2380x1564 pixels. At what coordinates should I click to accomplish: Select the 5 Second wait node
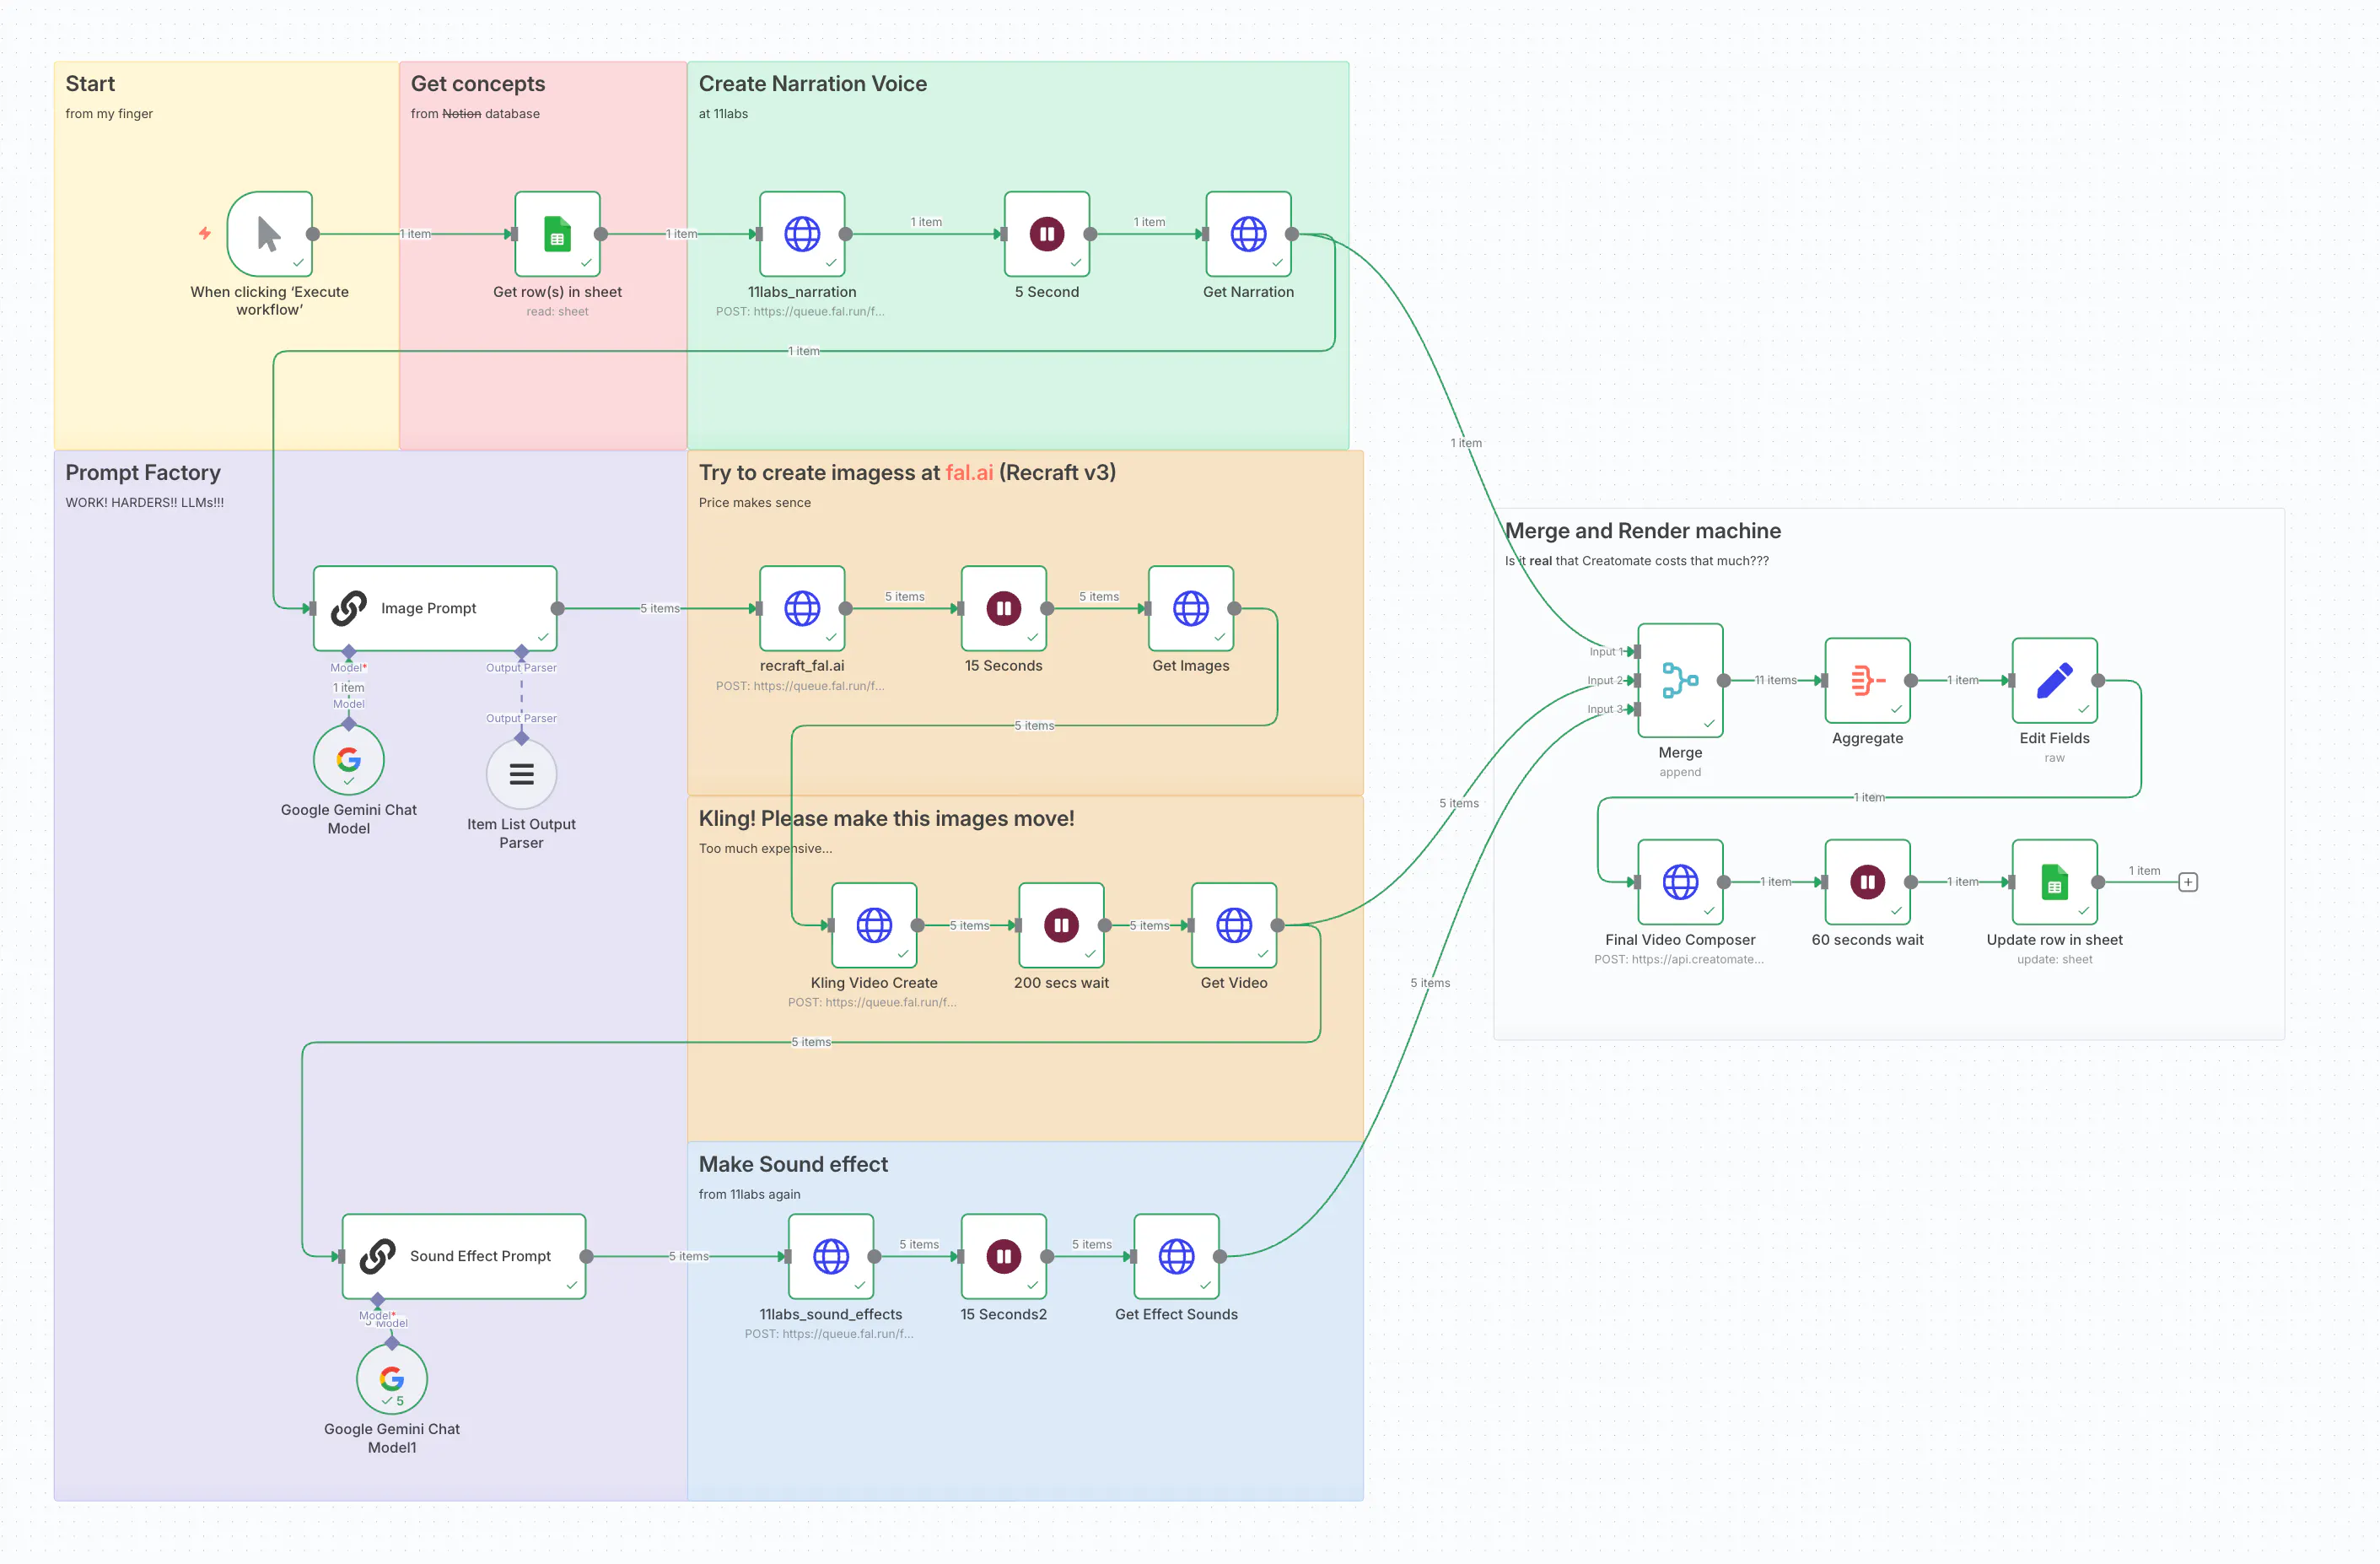click(x=1046, y=234)
